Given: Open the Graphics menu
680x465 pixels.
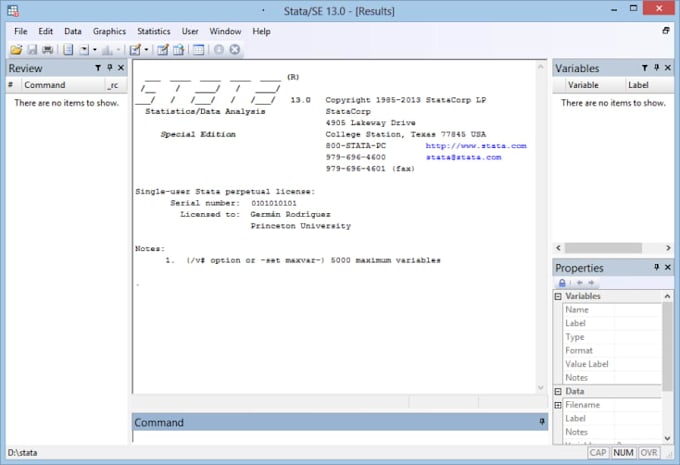Looking at the screenshot, I should pyautogui.click(x=109, y=31).
